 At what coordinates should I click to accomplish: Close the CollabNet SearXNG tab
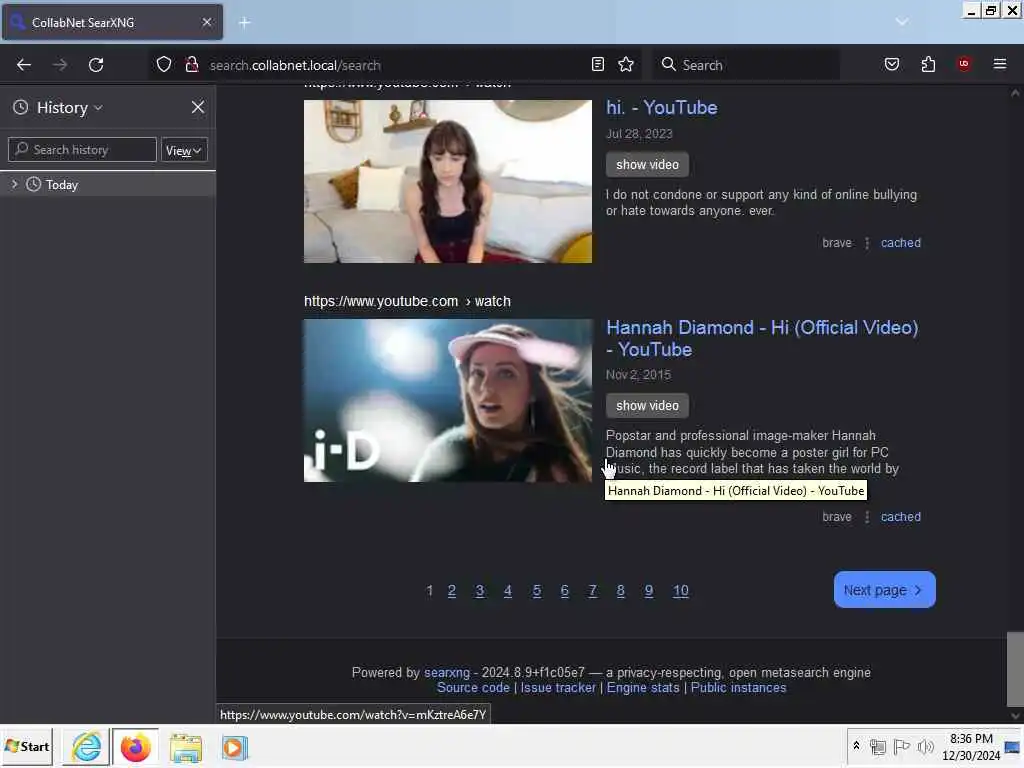(206, 22)
